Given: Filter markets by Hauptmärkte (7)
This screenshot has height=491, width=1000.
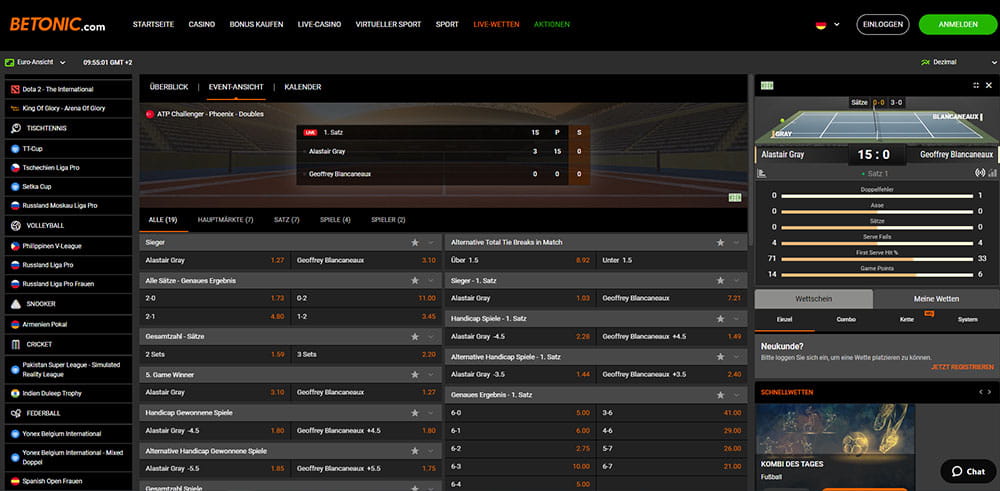Looking at the screenshot, I should point(226,220).
